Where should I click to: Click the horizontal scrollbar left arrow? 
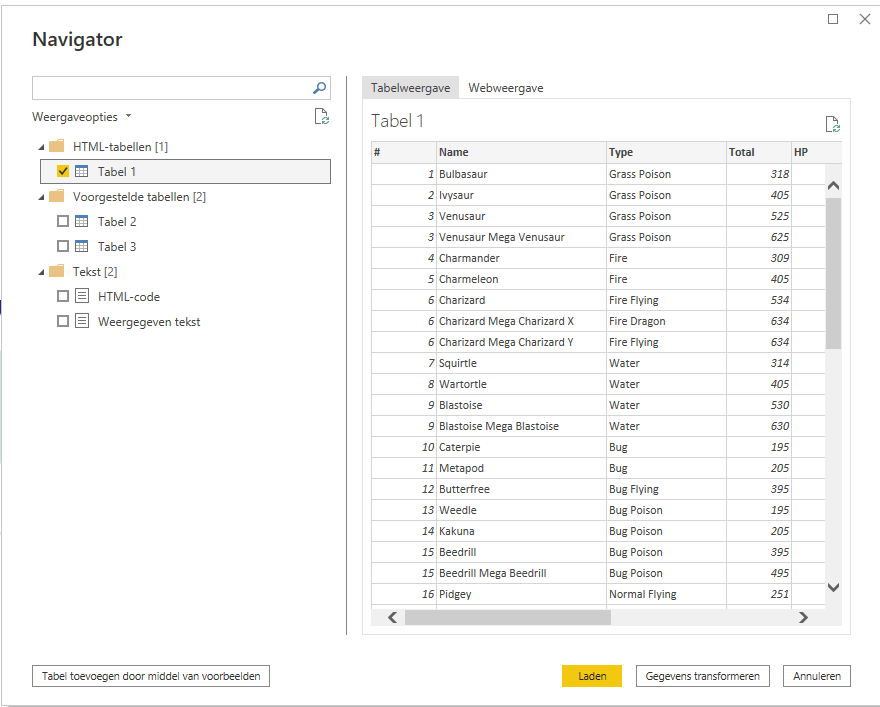pos(392,617)
